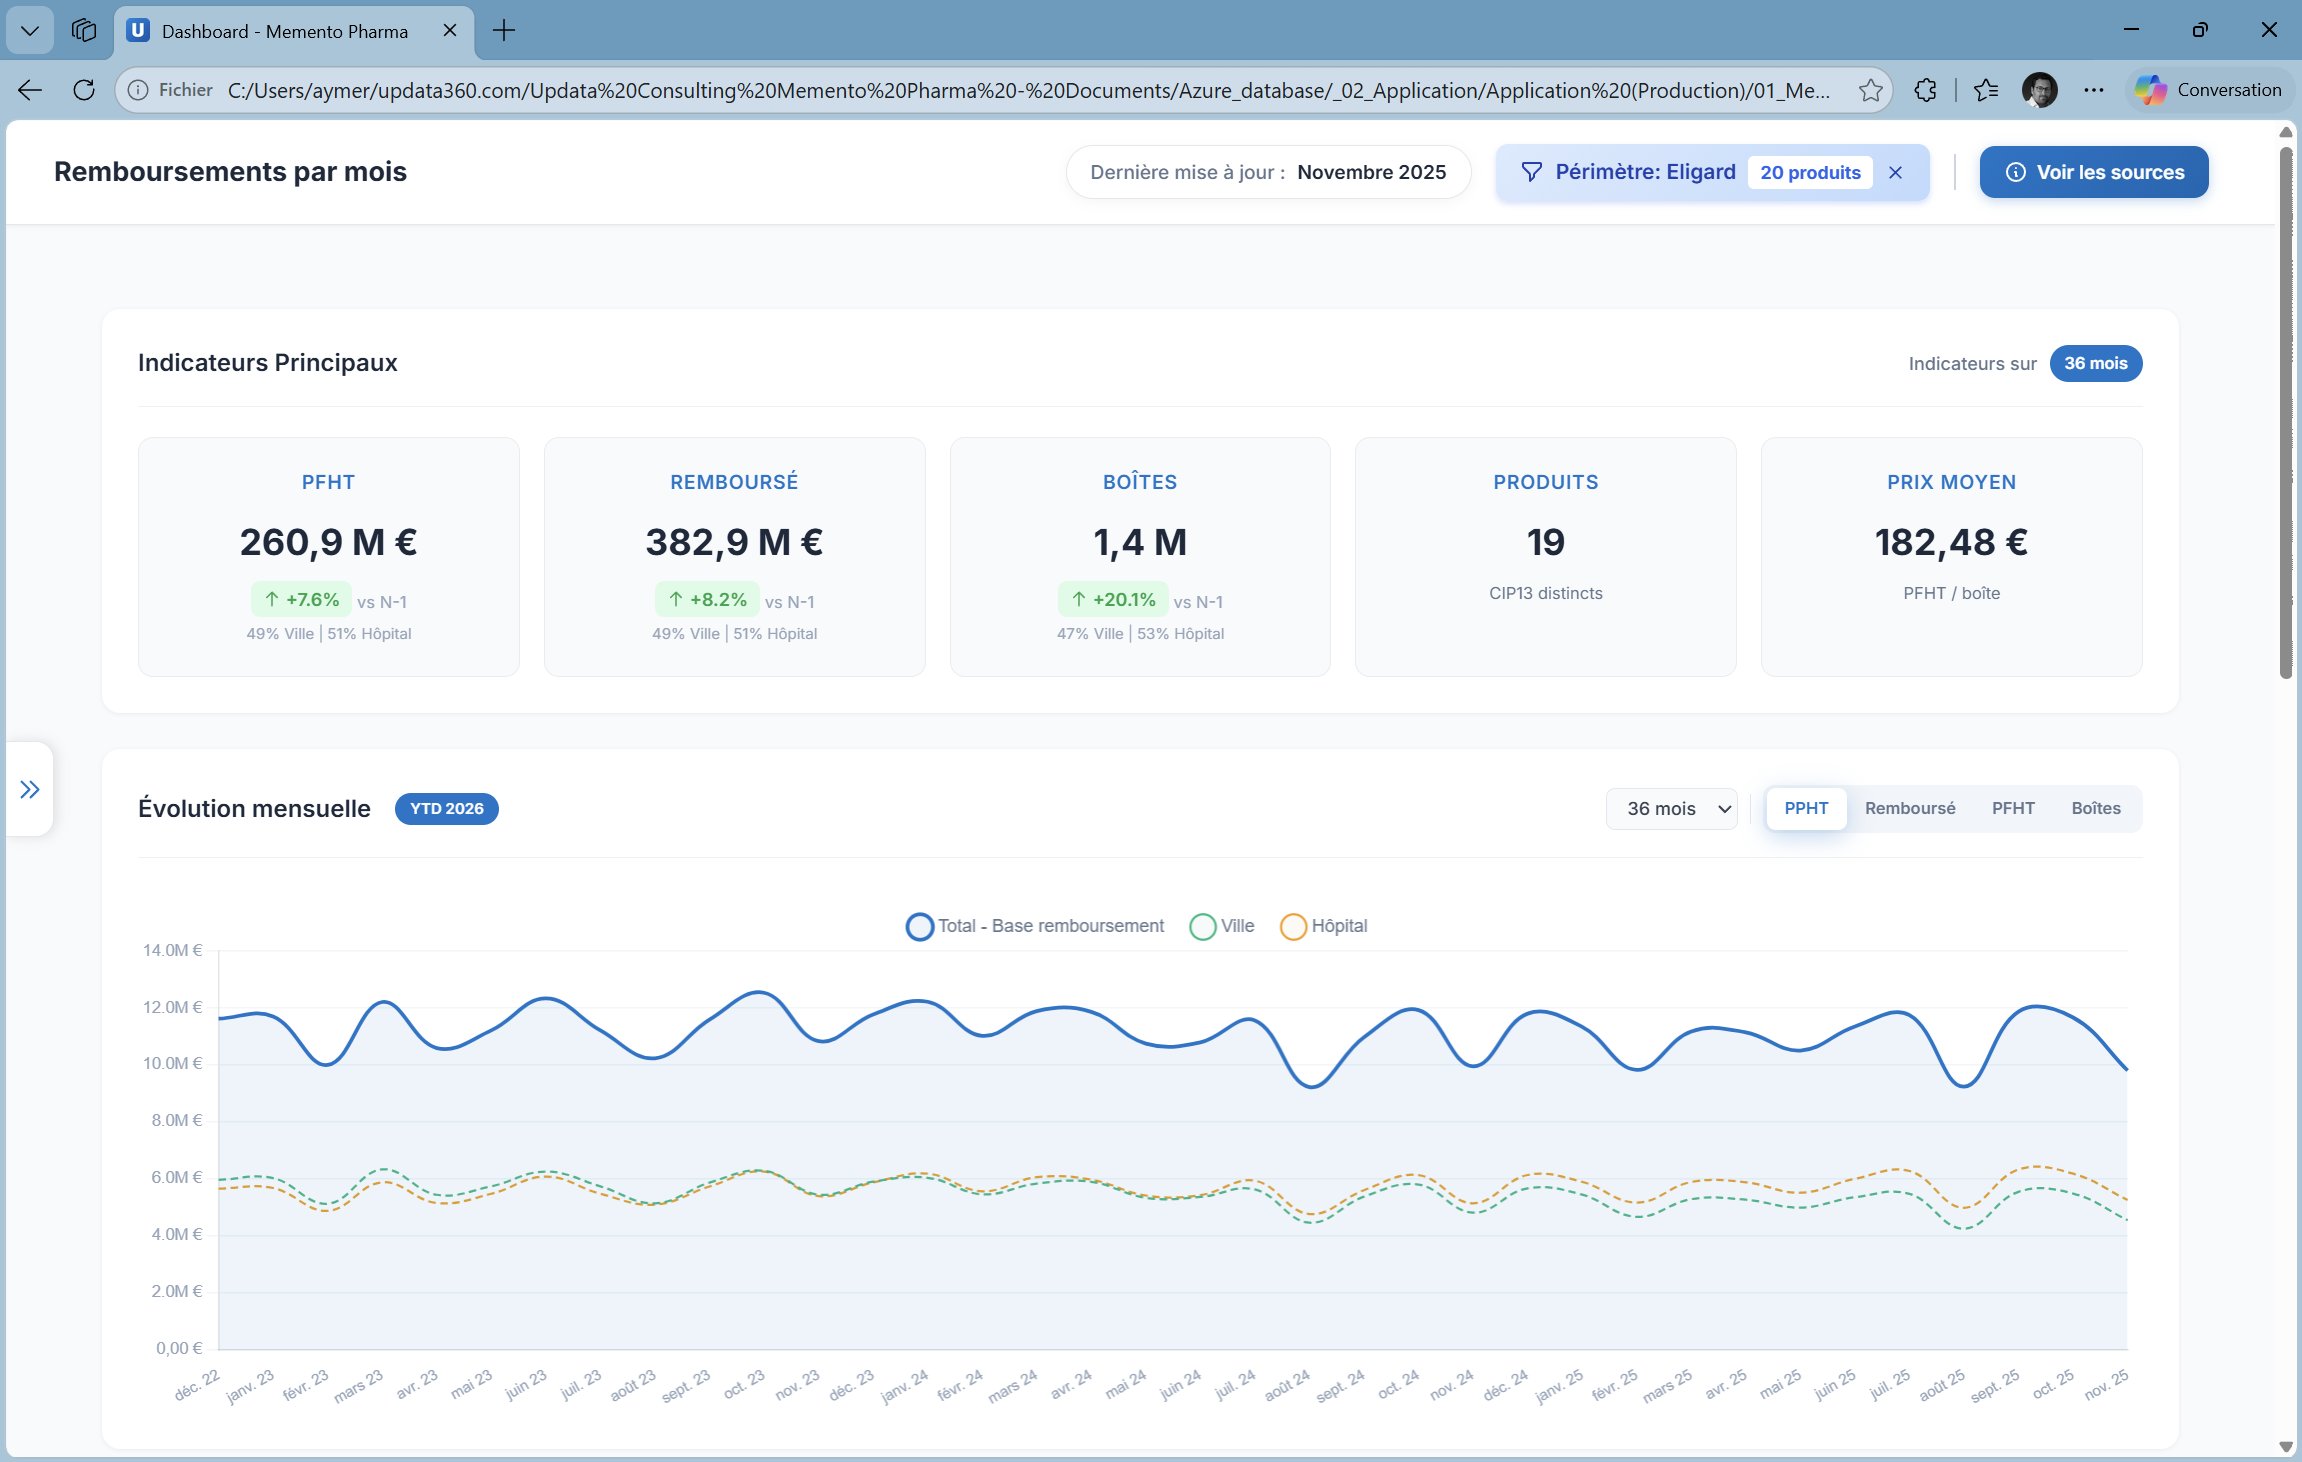2302x1462 pixels.
Task: Open the Copilot Conversation button
Action: click(x=2210, y=90)
